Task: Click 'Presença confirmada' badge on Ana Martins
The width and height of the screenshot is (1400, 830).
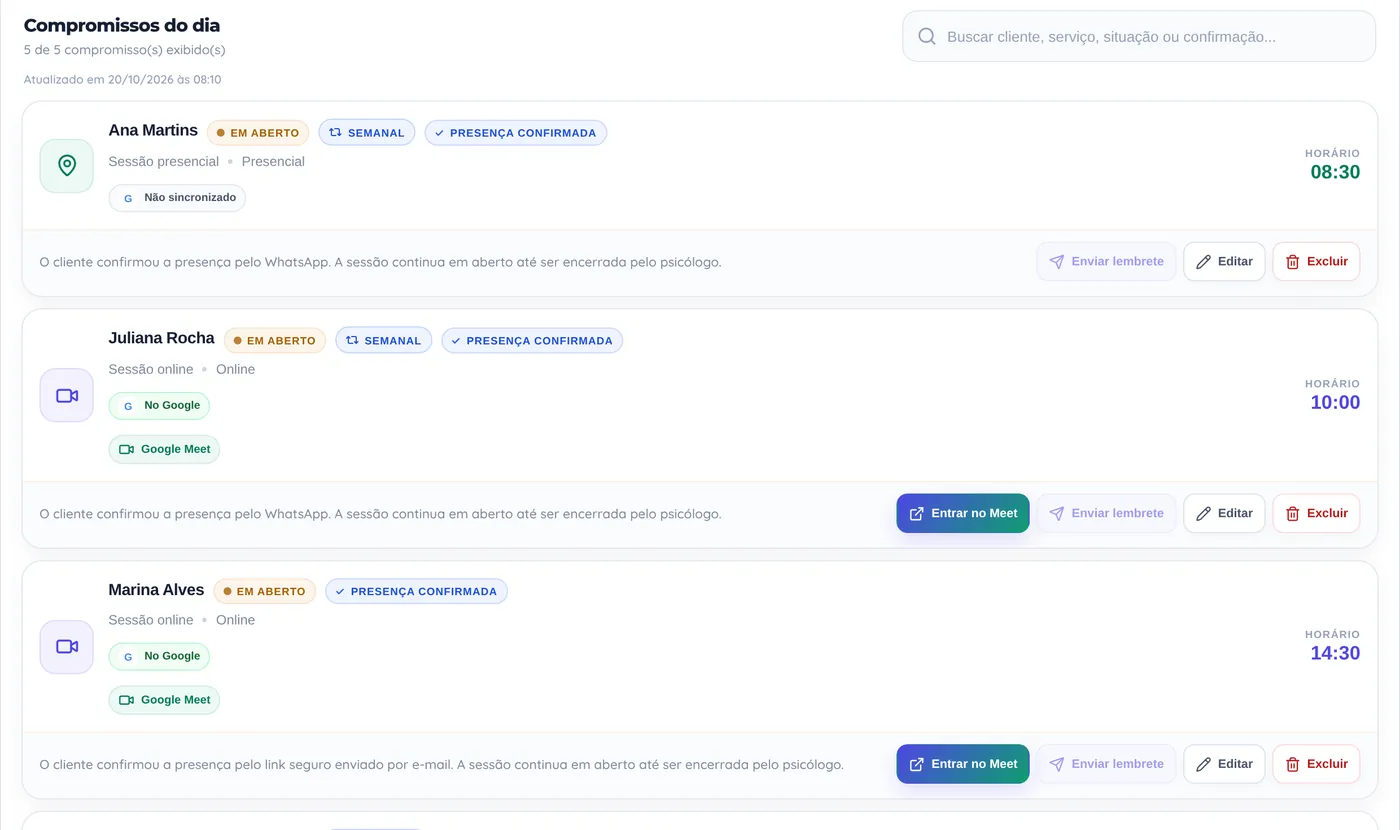Action: click(x=516, y=132)
